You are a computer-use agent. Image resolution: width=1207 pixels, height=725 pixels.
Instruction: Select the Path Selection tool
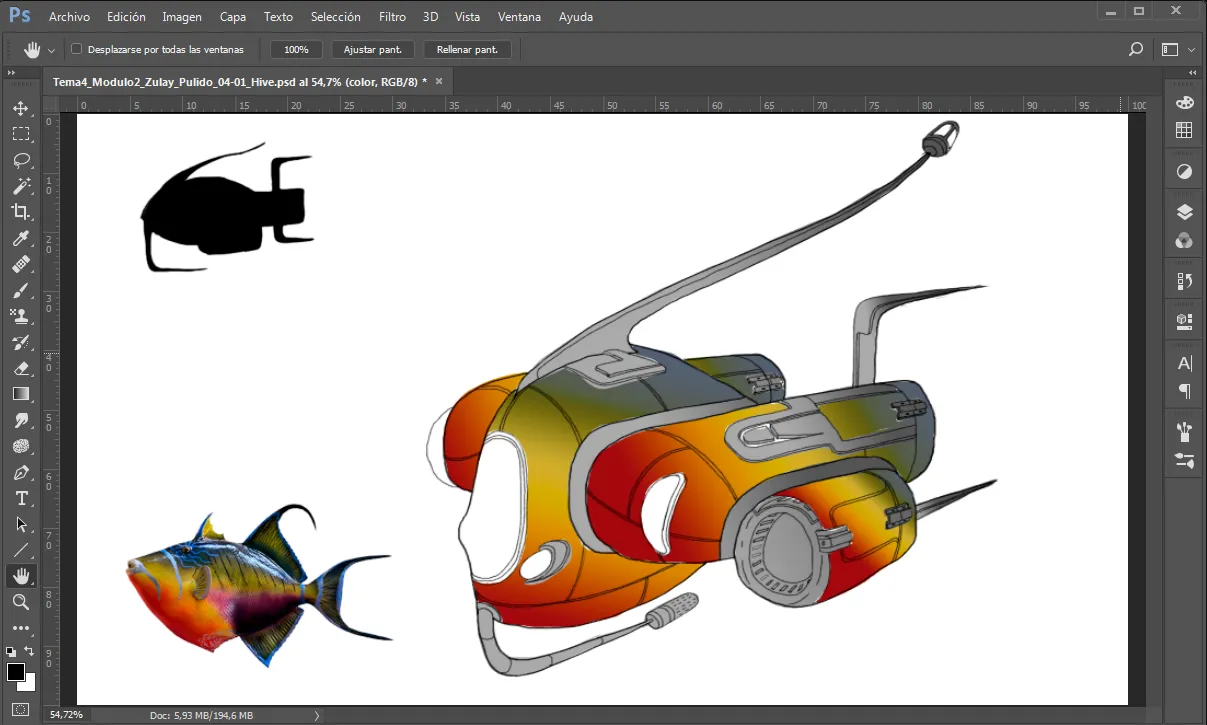[x=21, y=524]
